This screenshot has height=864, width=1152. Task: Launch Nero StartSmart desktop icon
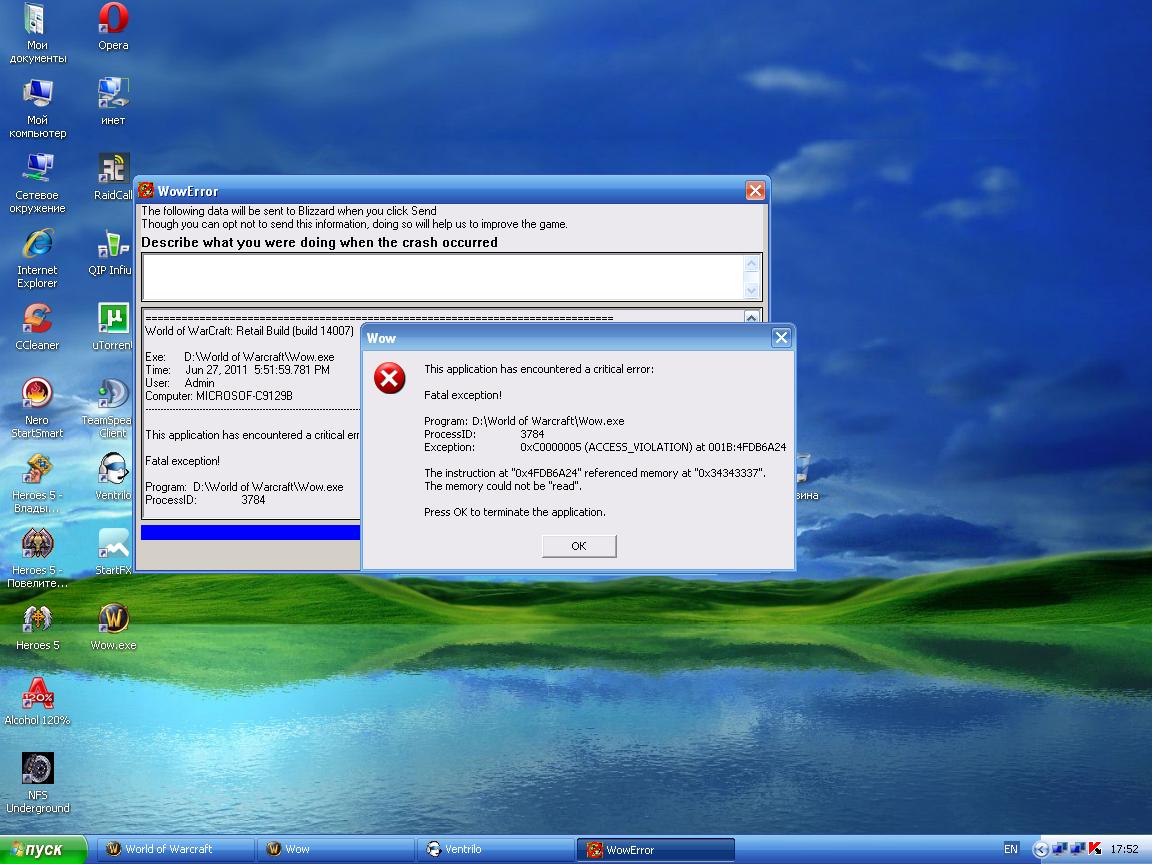point(37,408)
